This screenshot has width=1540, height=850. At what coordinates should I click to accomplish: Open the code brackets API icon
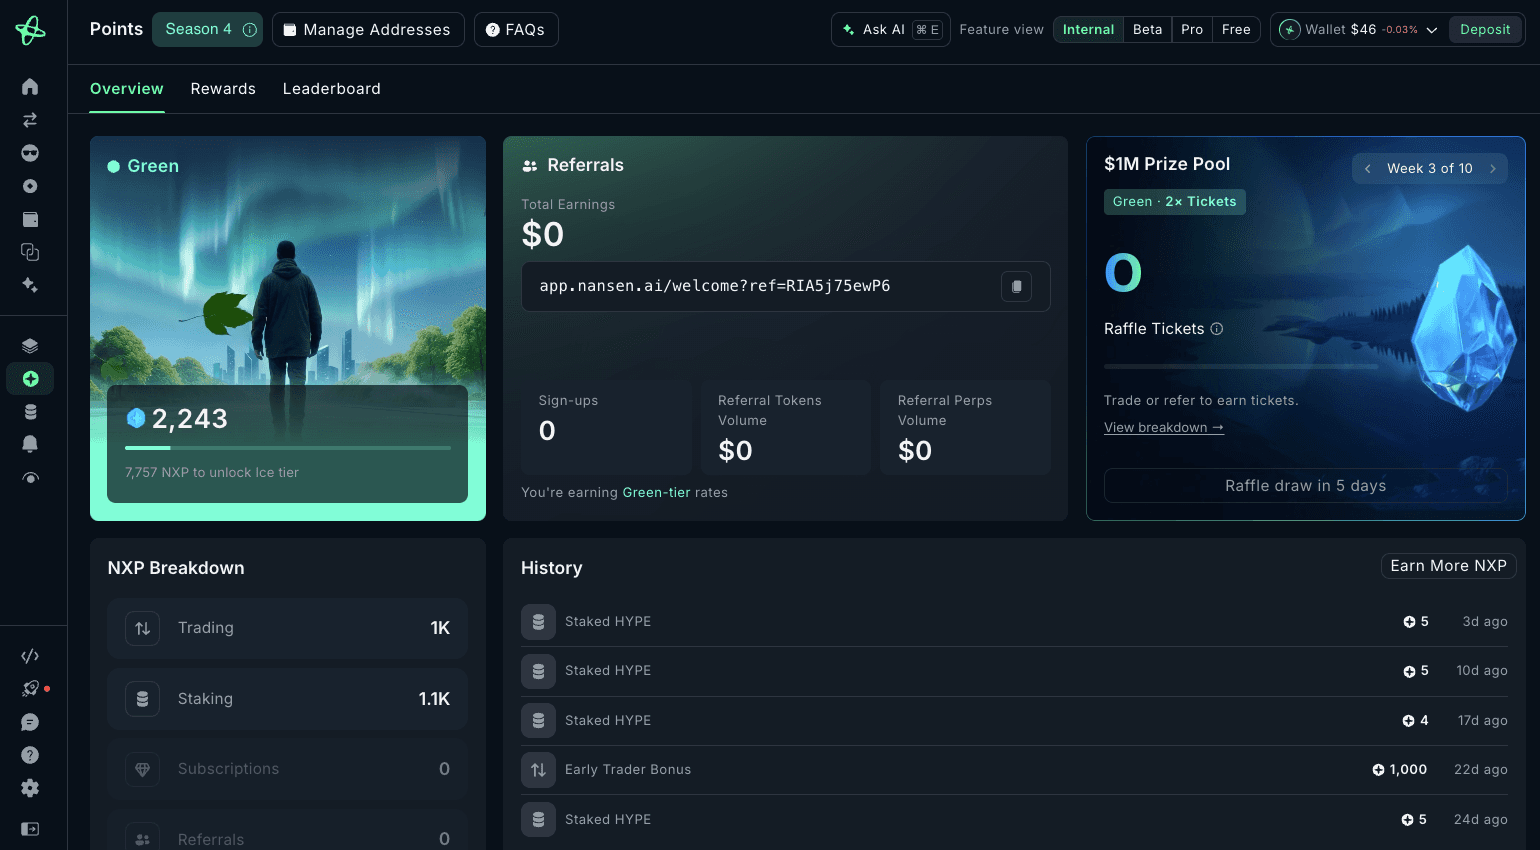30,656
